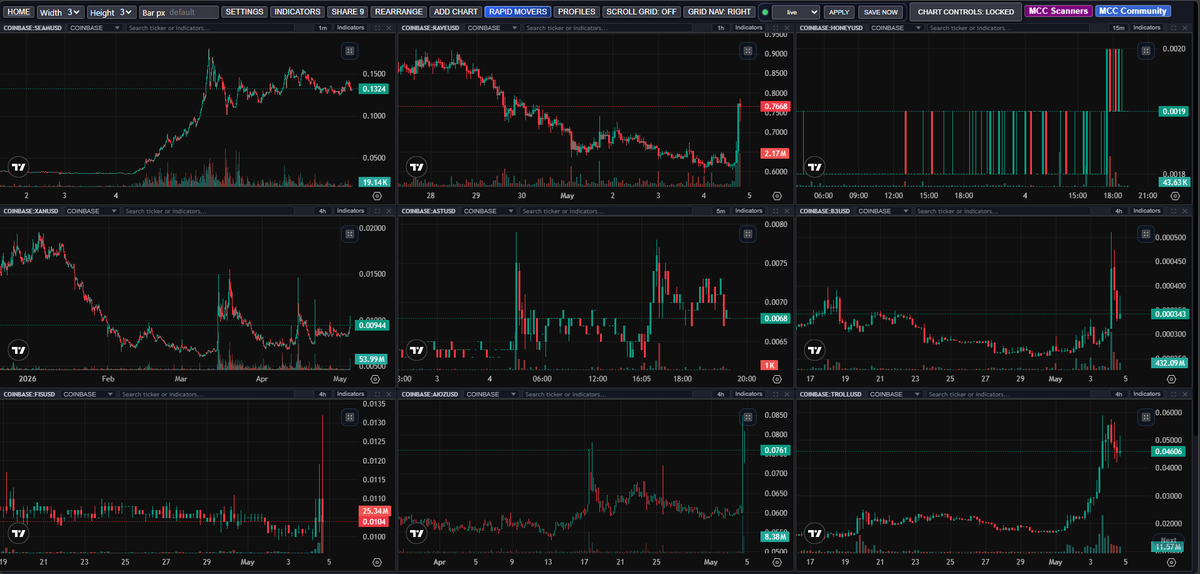The image size is (1200, 574).
Task: Open SETTINGS menu
Action: click(244, 12)
